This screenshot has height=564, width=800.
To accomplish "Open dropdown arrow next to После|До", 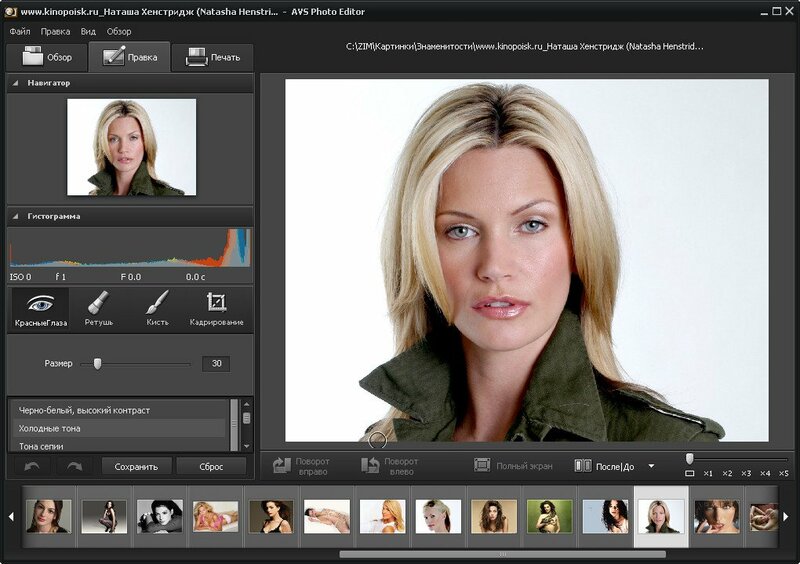I will pos(651,466).
